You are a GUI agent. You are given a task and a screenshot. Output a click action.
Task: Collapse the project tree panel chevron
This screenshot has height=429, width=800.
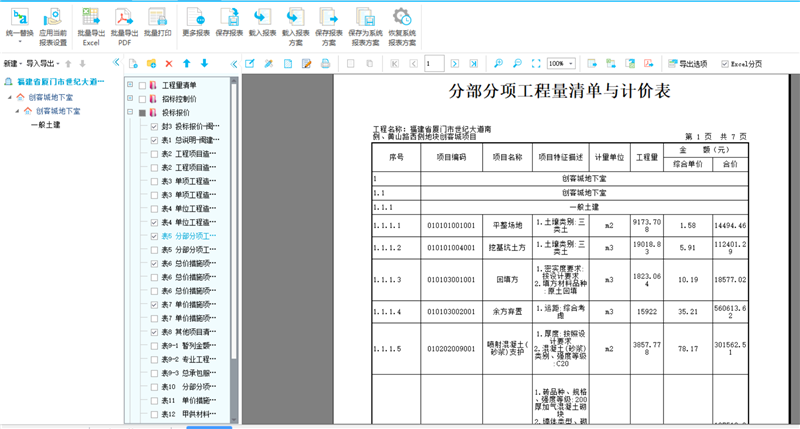pyautogui.click(x=116, y=63)
